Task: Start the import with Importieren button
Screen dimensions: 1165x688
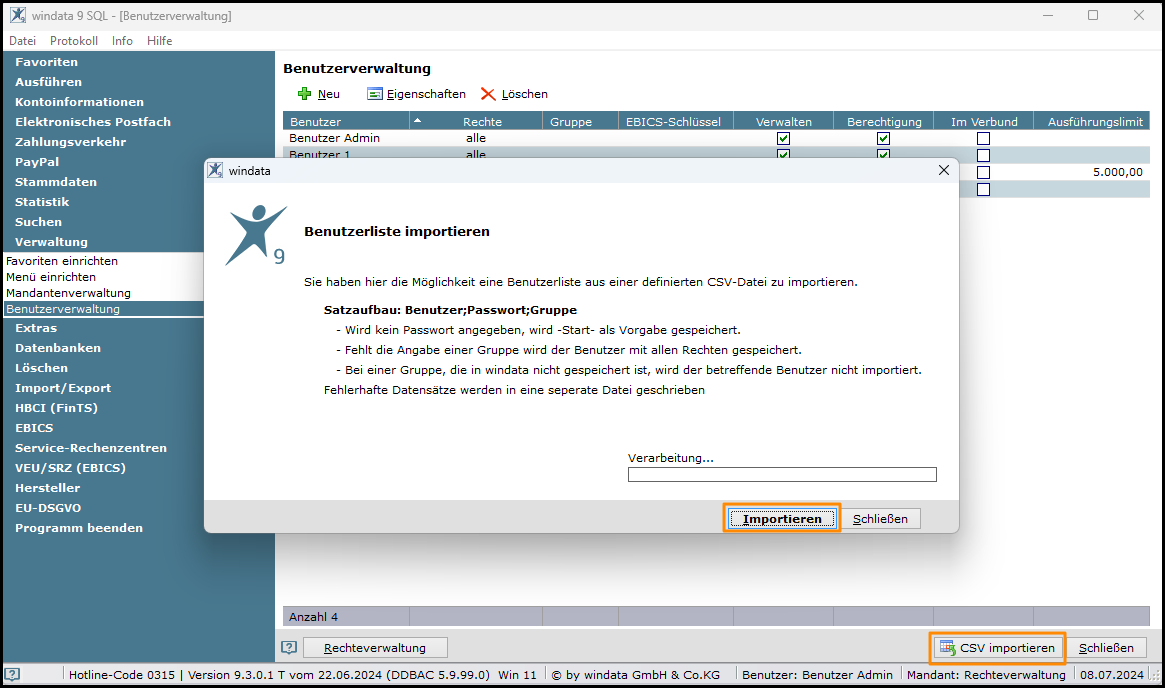Action: click(x=782, y=519)
